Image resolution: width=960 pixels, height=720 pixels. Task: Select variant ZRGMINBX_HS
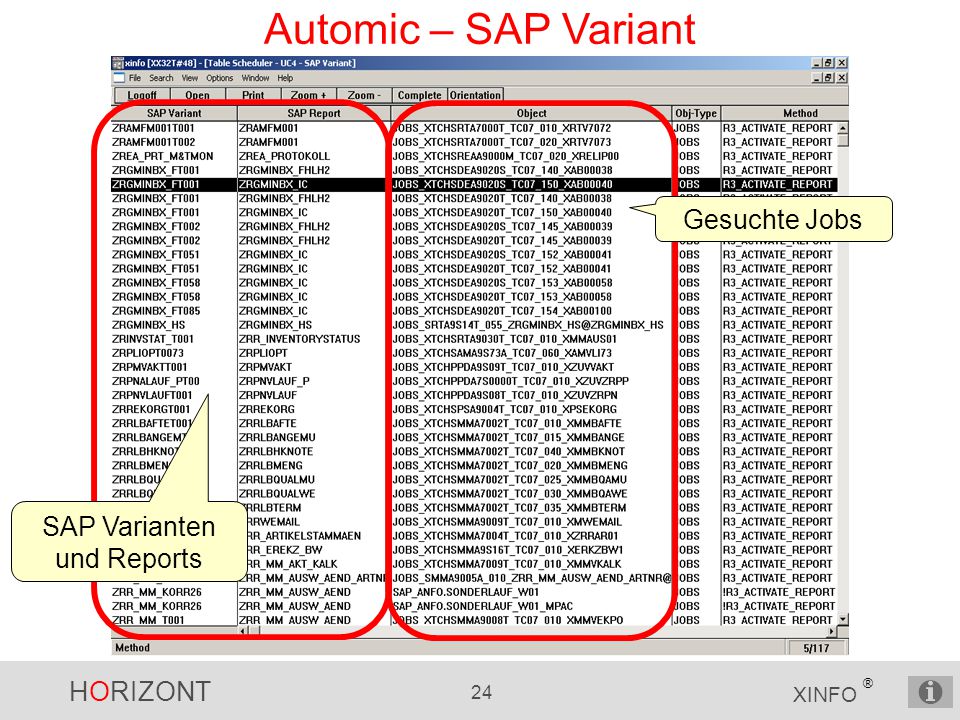click(x=148, y=325)
